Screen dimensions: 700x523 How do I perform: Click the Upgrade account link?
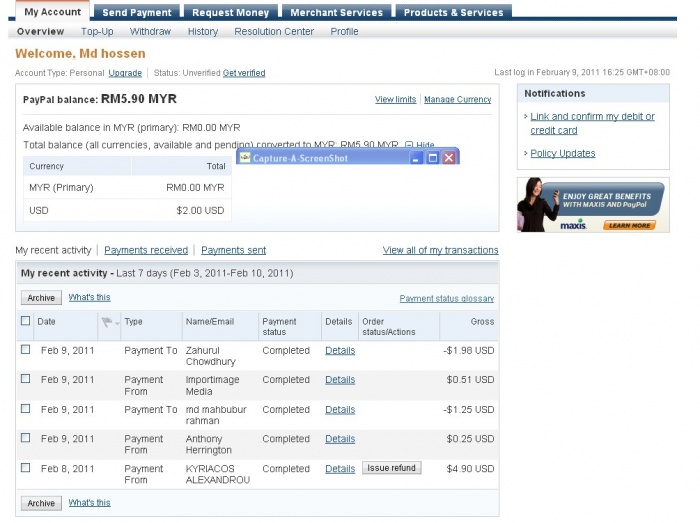pyautogui.click(x=125, y=73)
